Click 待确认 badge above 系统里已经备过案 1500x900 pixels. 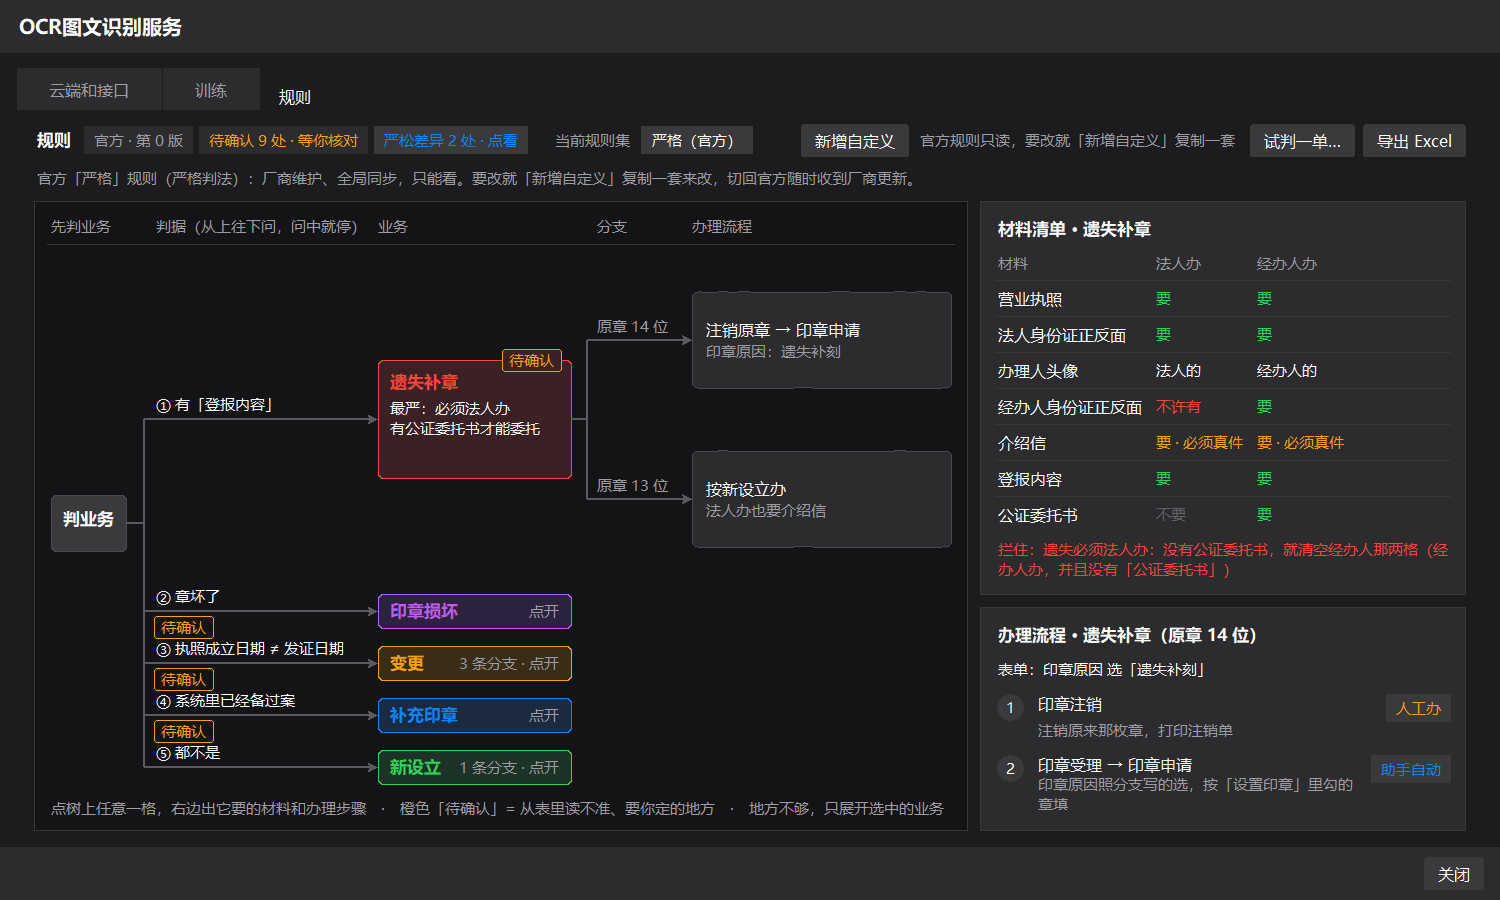[x=184, y=679]
